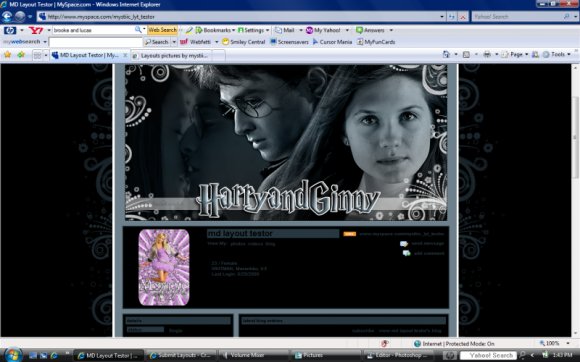Screen dimensions: 580x362
Task: Click the Favorites Center star icon
Action: pyautogui.click(x=7, y=55)
